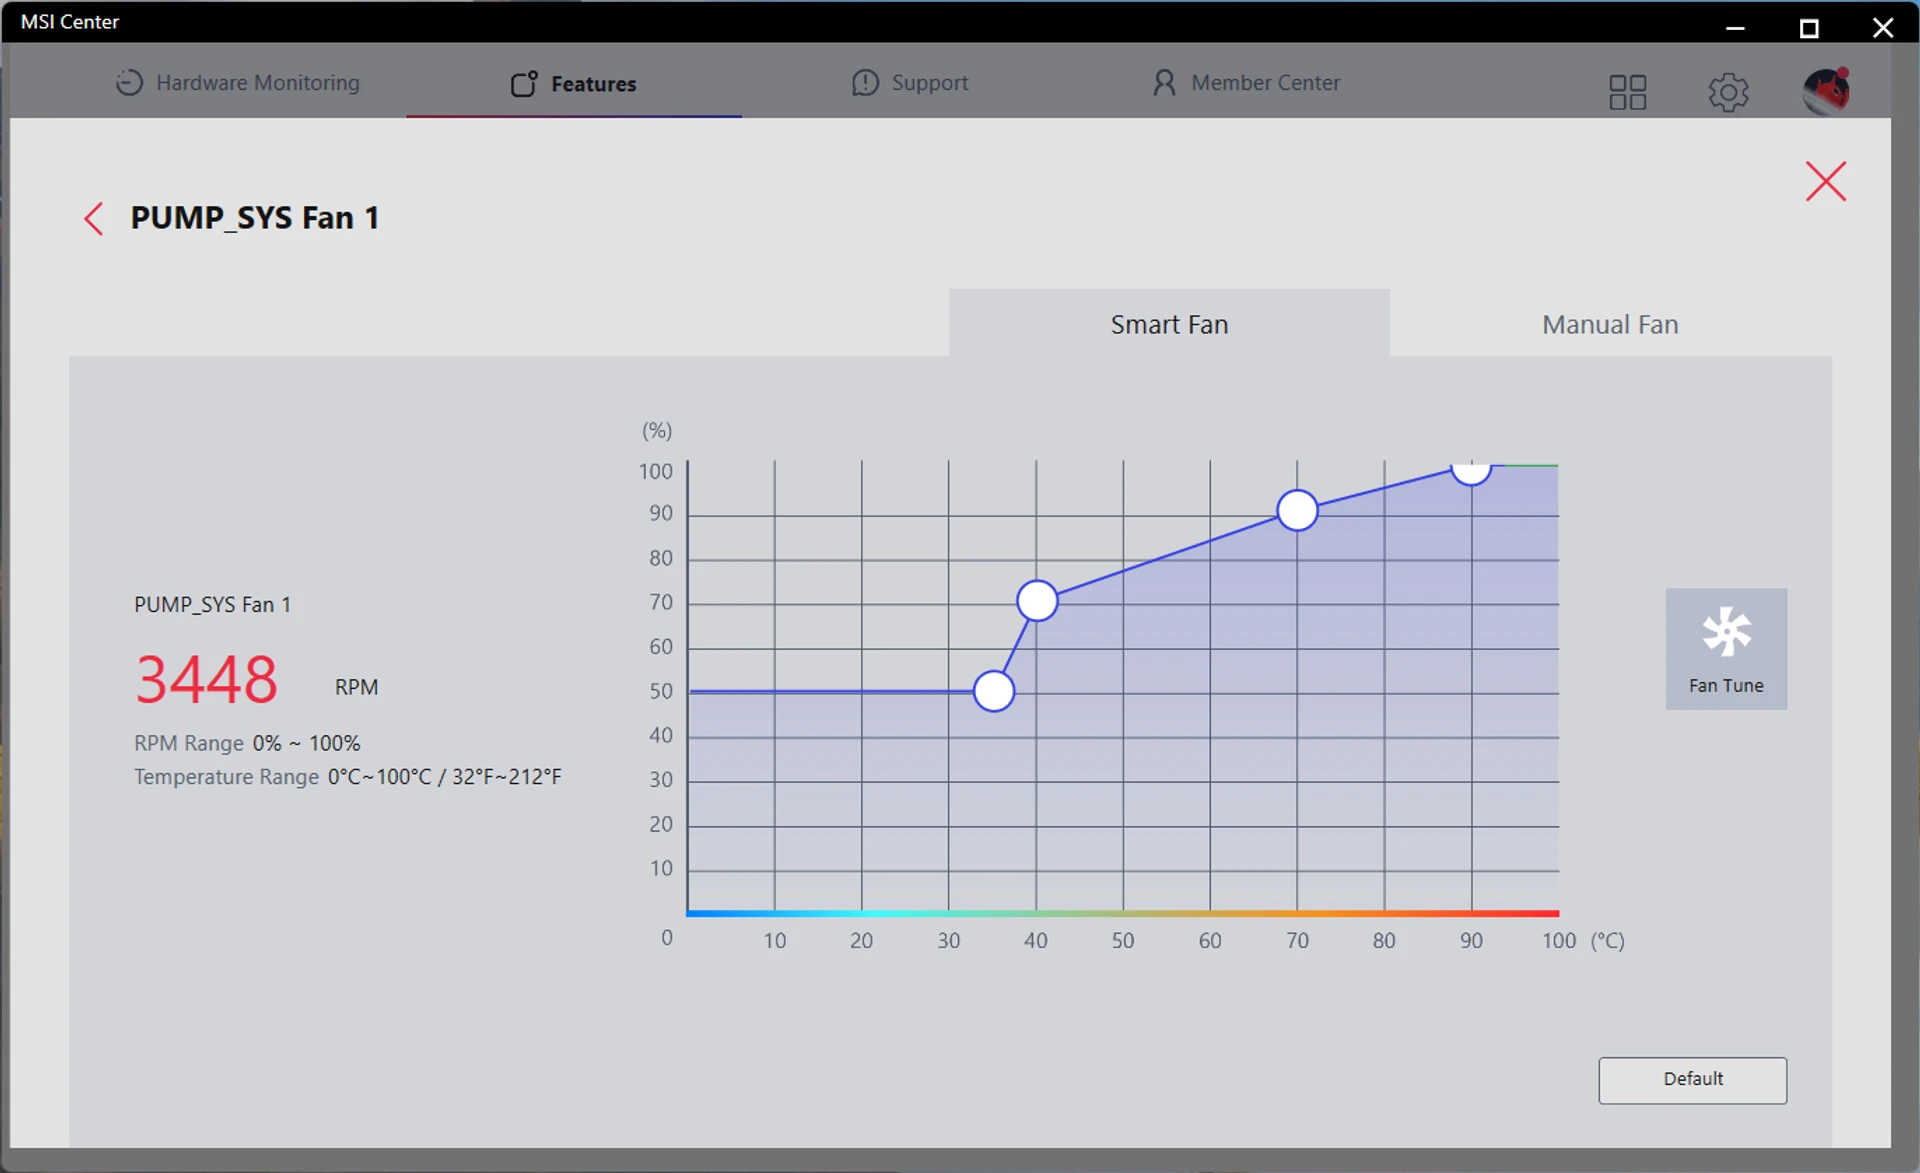Click the PUMP_SYS Fan 1 label above RPM
This screenshot has height=1173, width=1920.
212,605
